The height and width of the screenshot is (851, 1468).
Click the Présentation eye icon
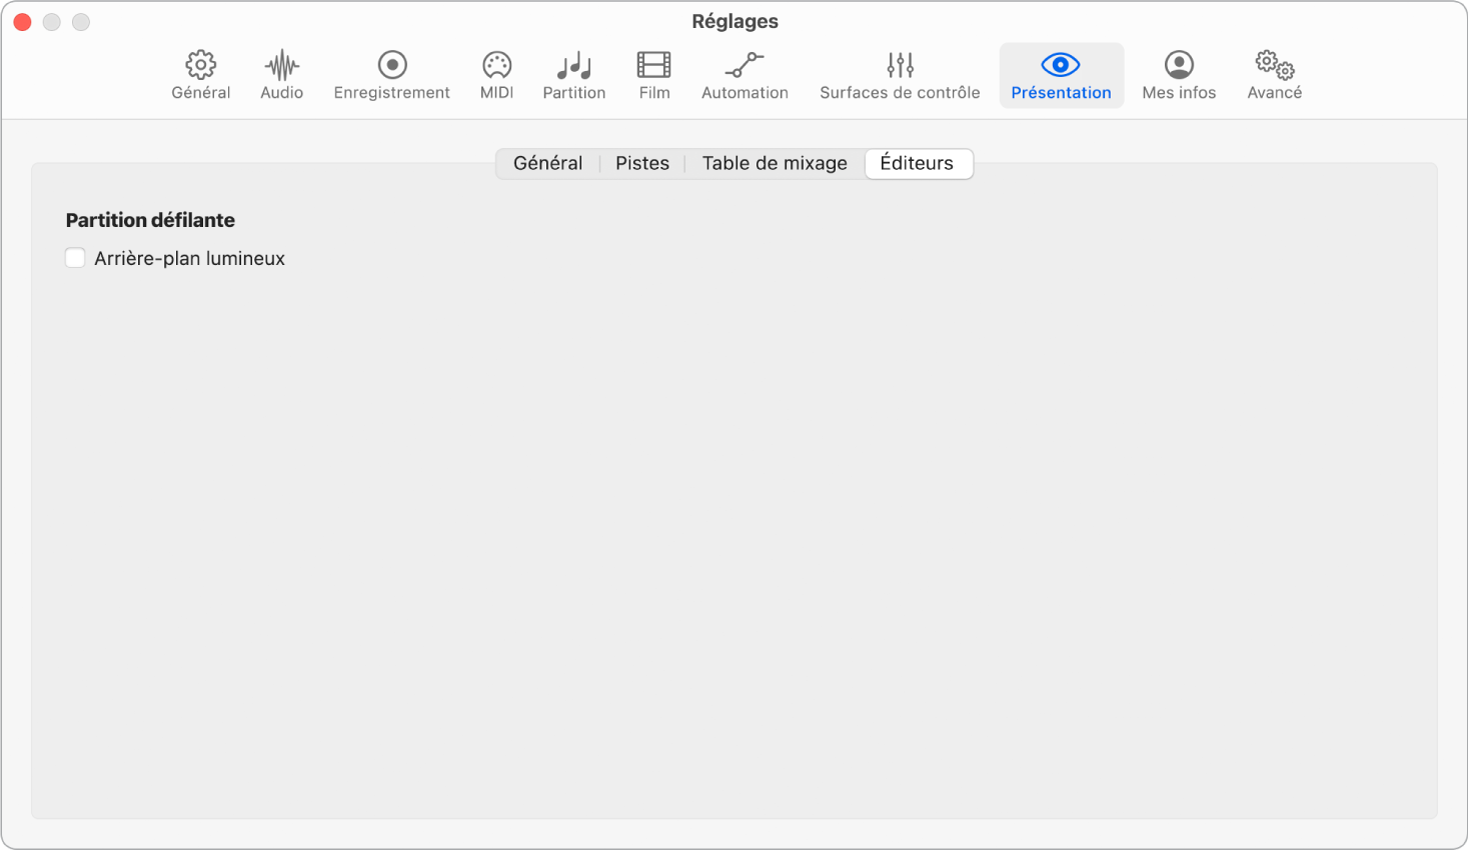1060,66
